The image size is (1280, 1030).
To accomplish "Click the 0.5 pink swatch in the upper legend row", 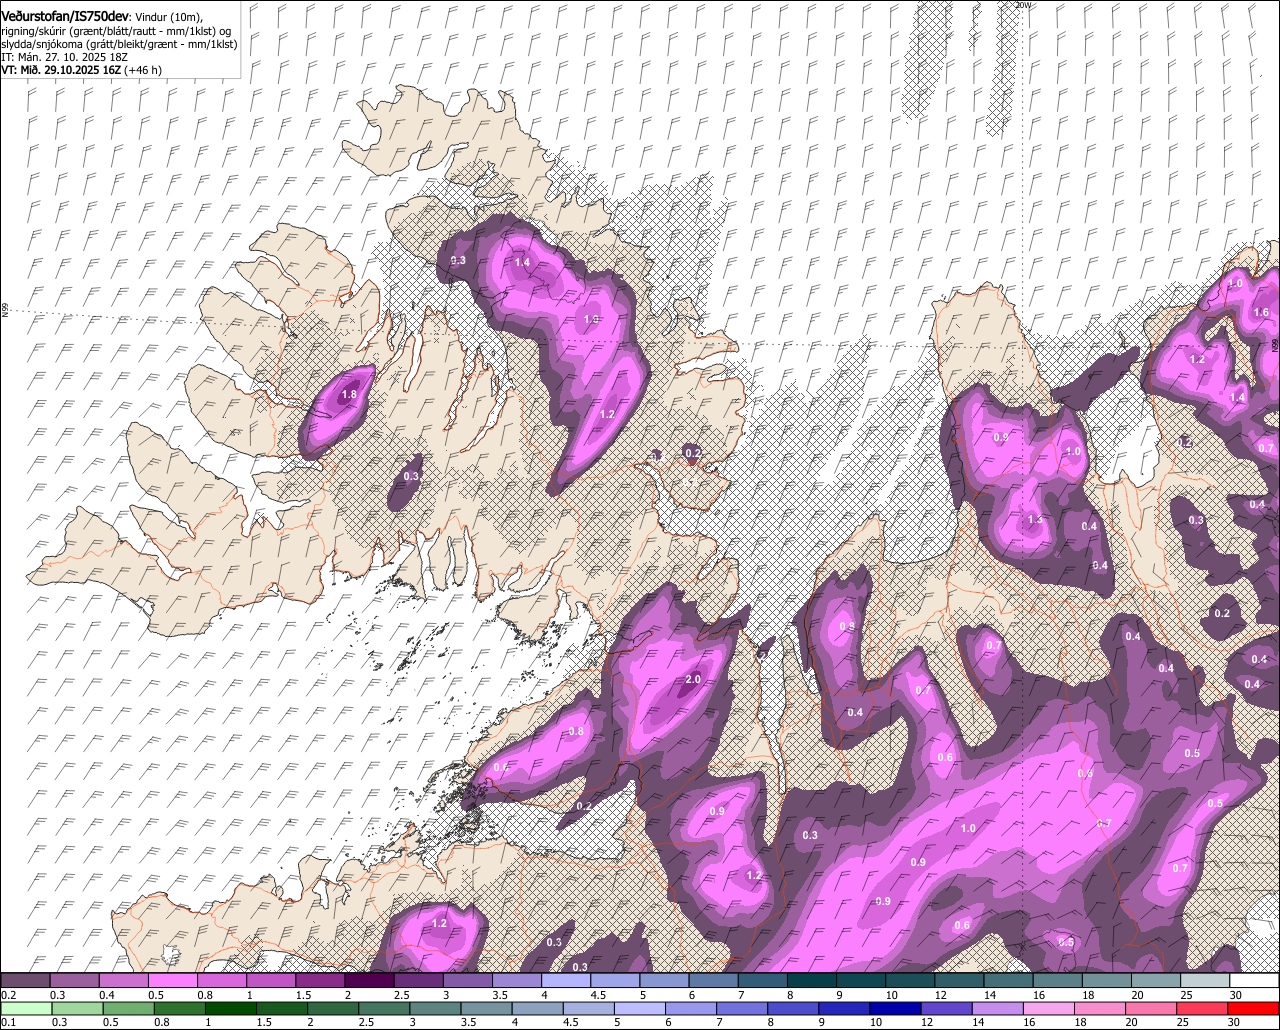I will 172,980.
